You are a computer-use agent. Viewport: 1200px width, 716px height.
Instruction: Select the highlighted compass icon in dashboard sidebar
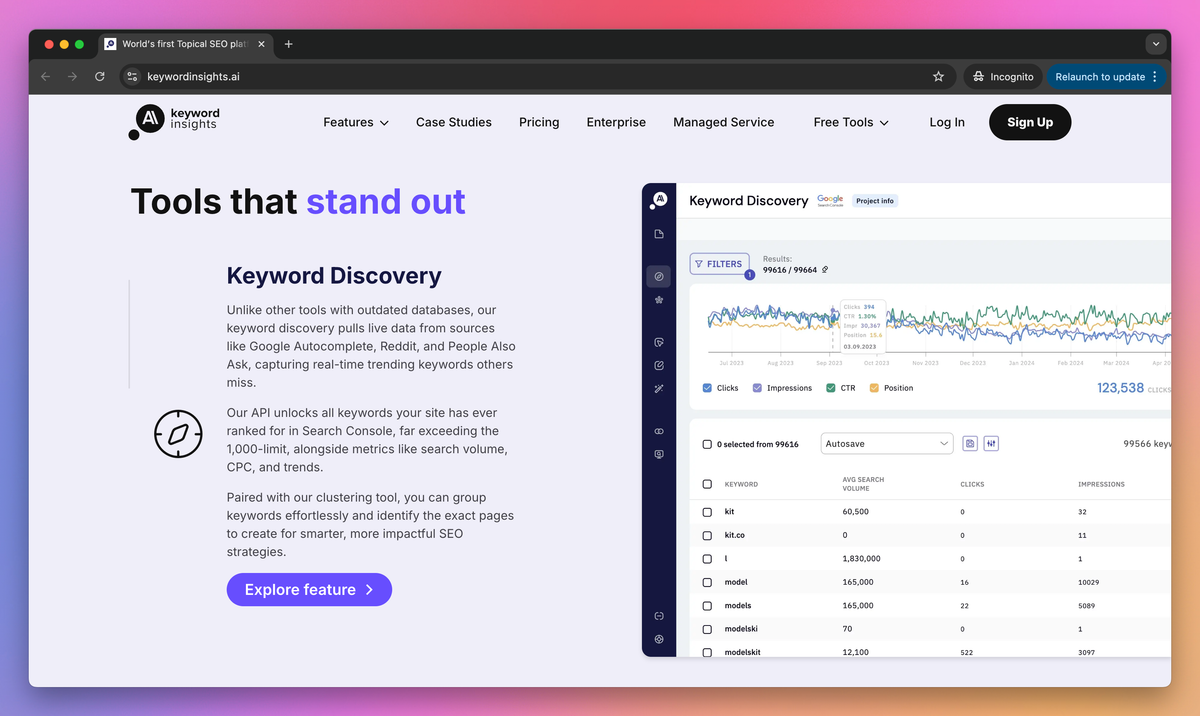pos(659,276)
